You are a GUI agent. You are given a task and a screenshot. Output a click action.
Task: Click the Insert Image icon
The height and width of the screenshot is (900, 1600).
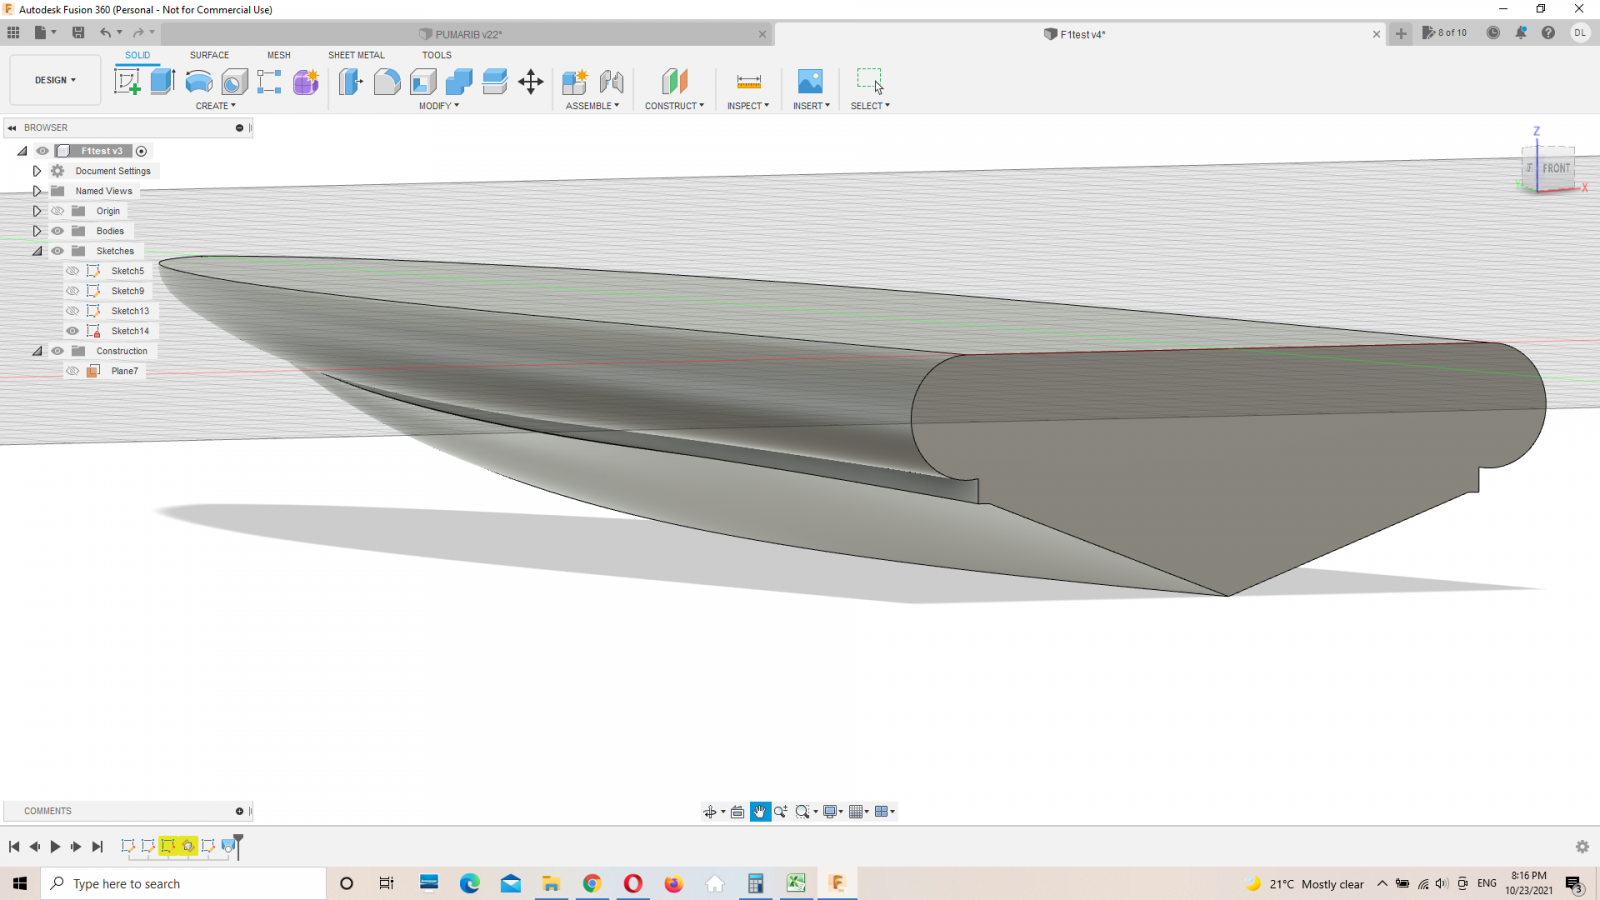click(810, 81)
